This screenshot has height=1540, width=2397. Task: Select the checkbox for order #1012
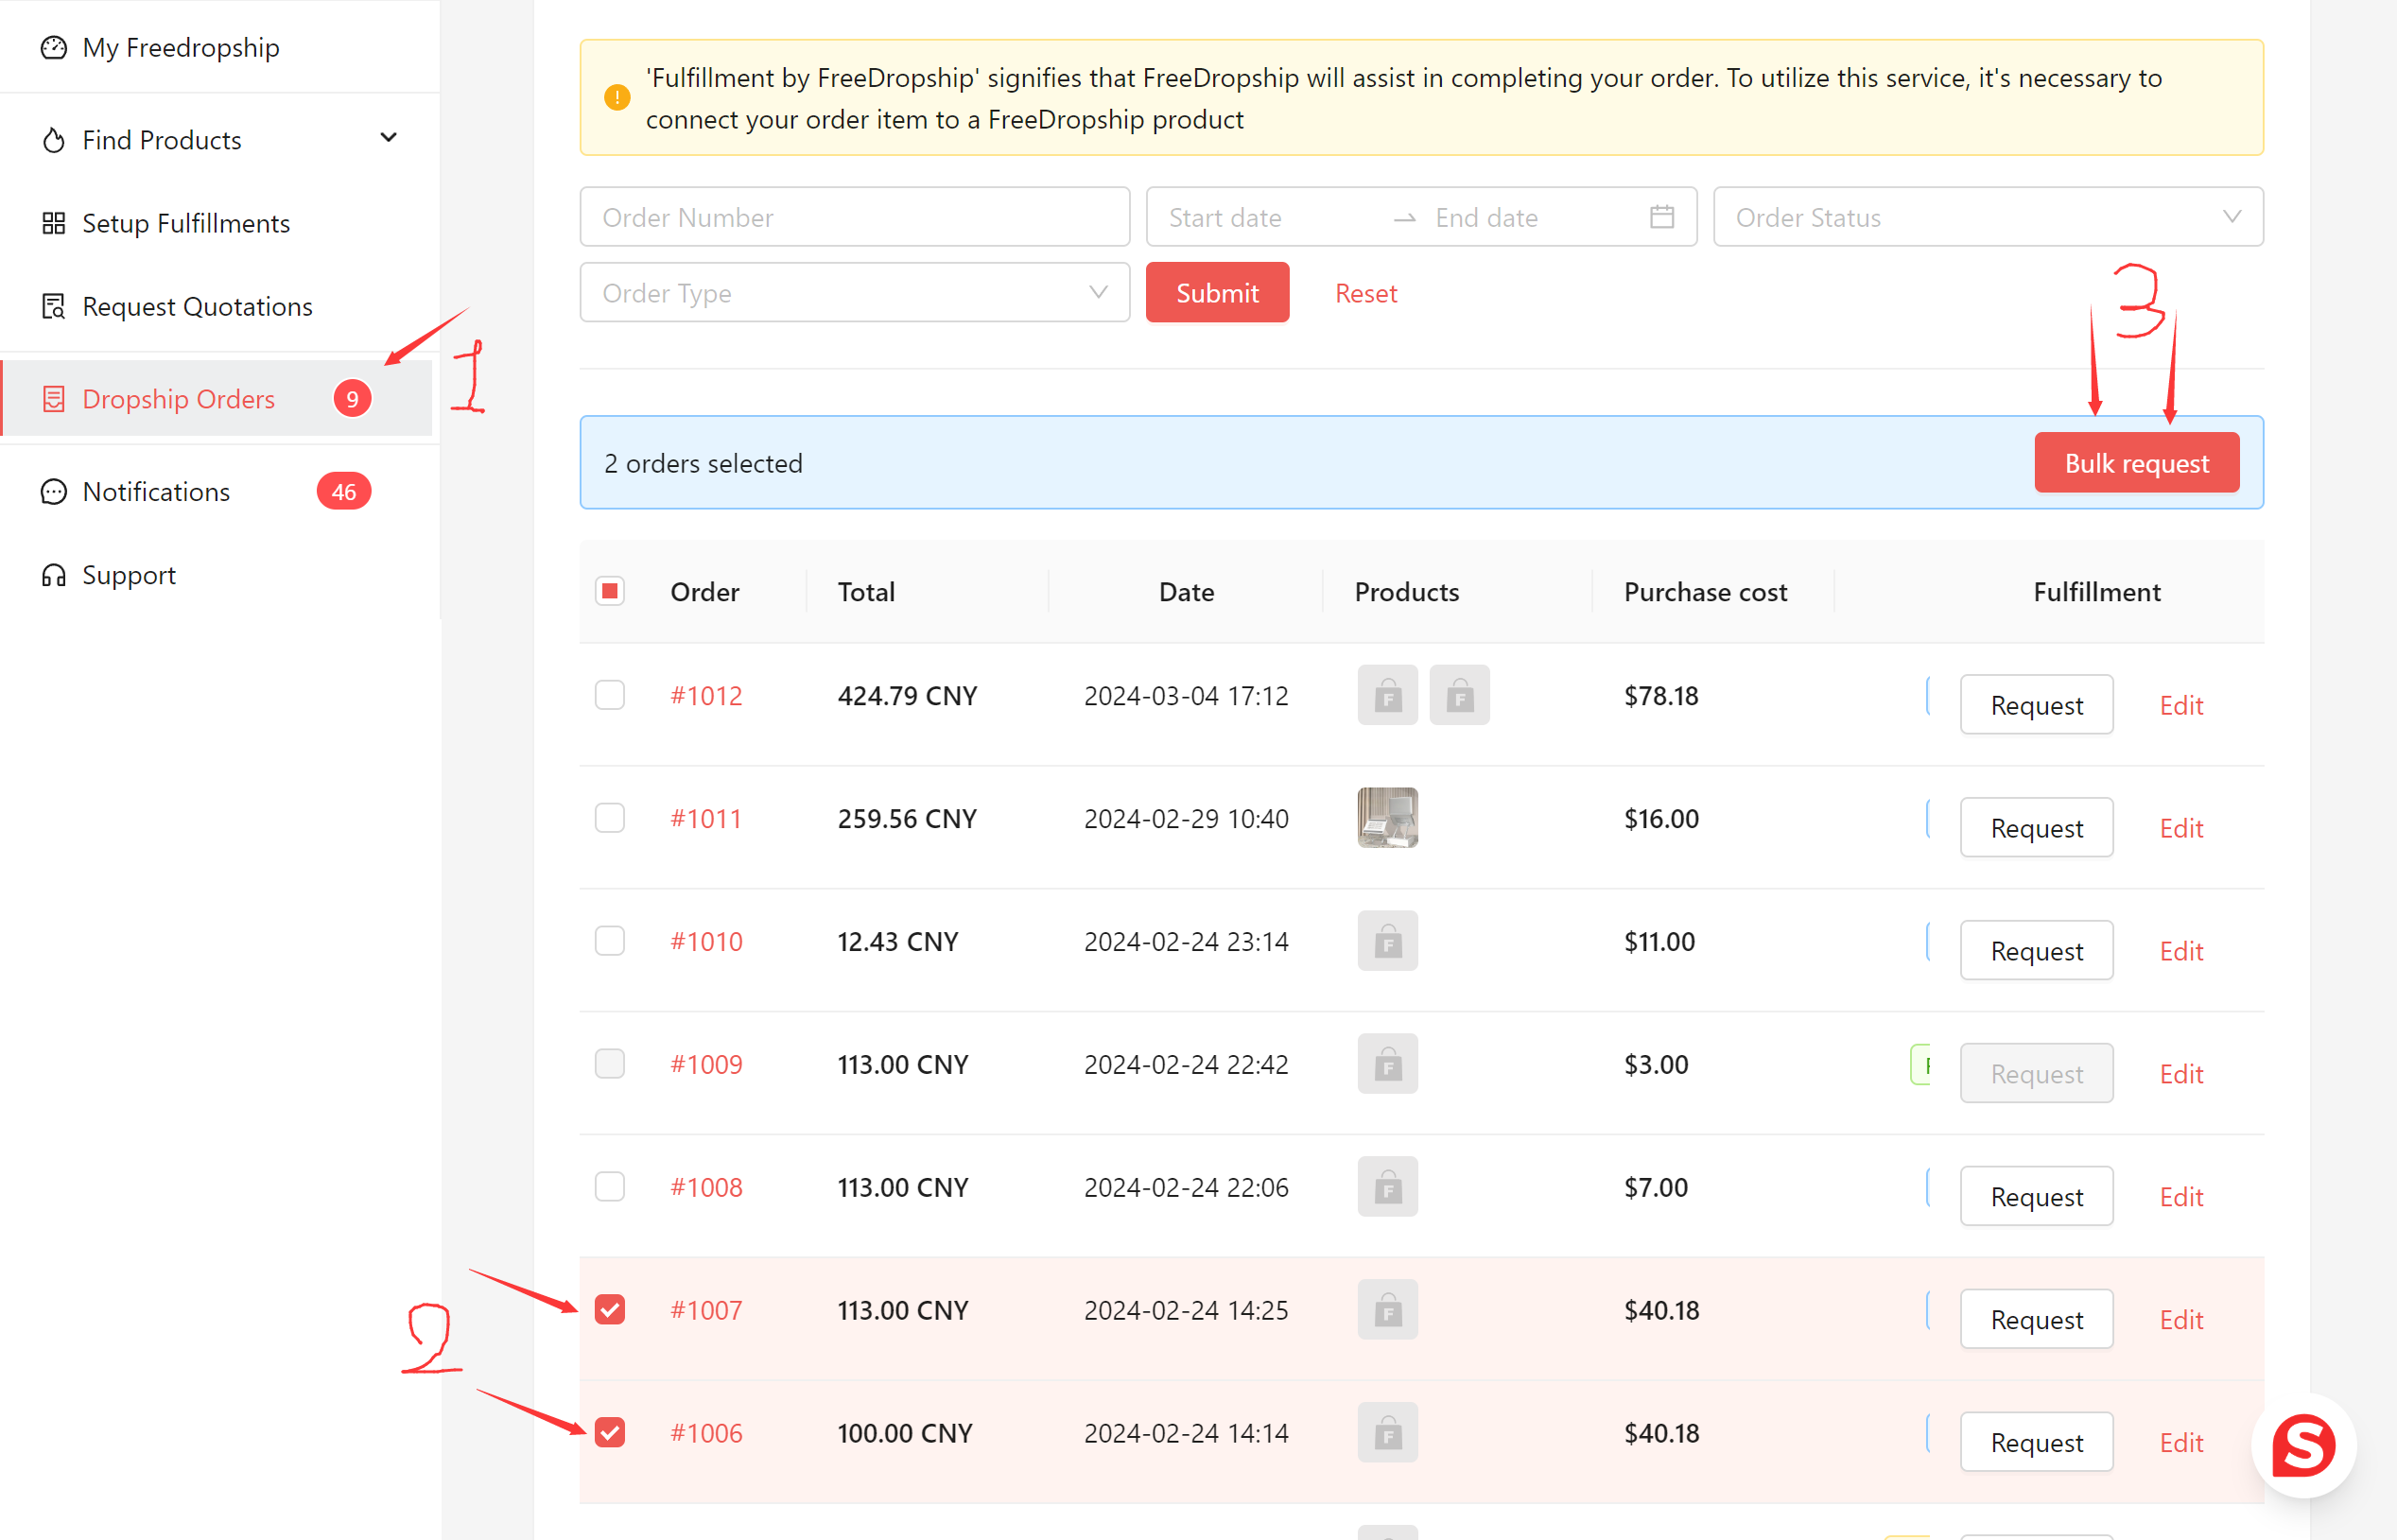(610, 695)
